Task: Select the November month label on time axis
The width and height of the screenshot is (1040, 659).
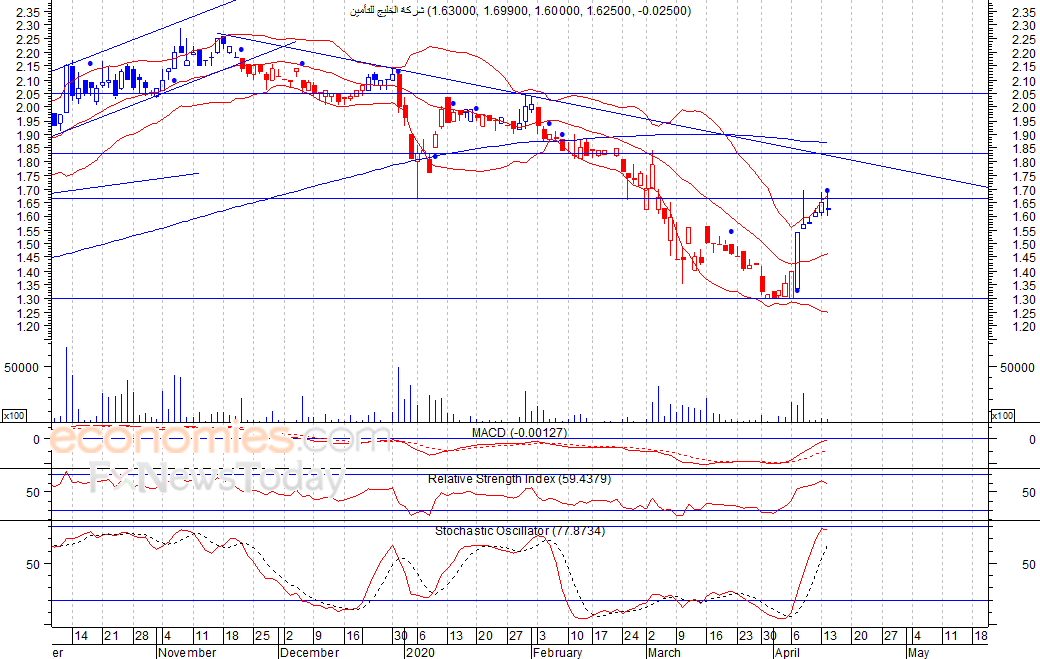Action: point(188,652)
